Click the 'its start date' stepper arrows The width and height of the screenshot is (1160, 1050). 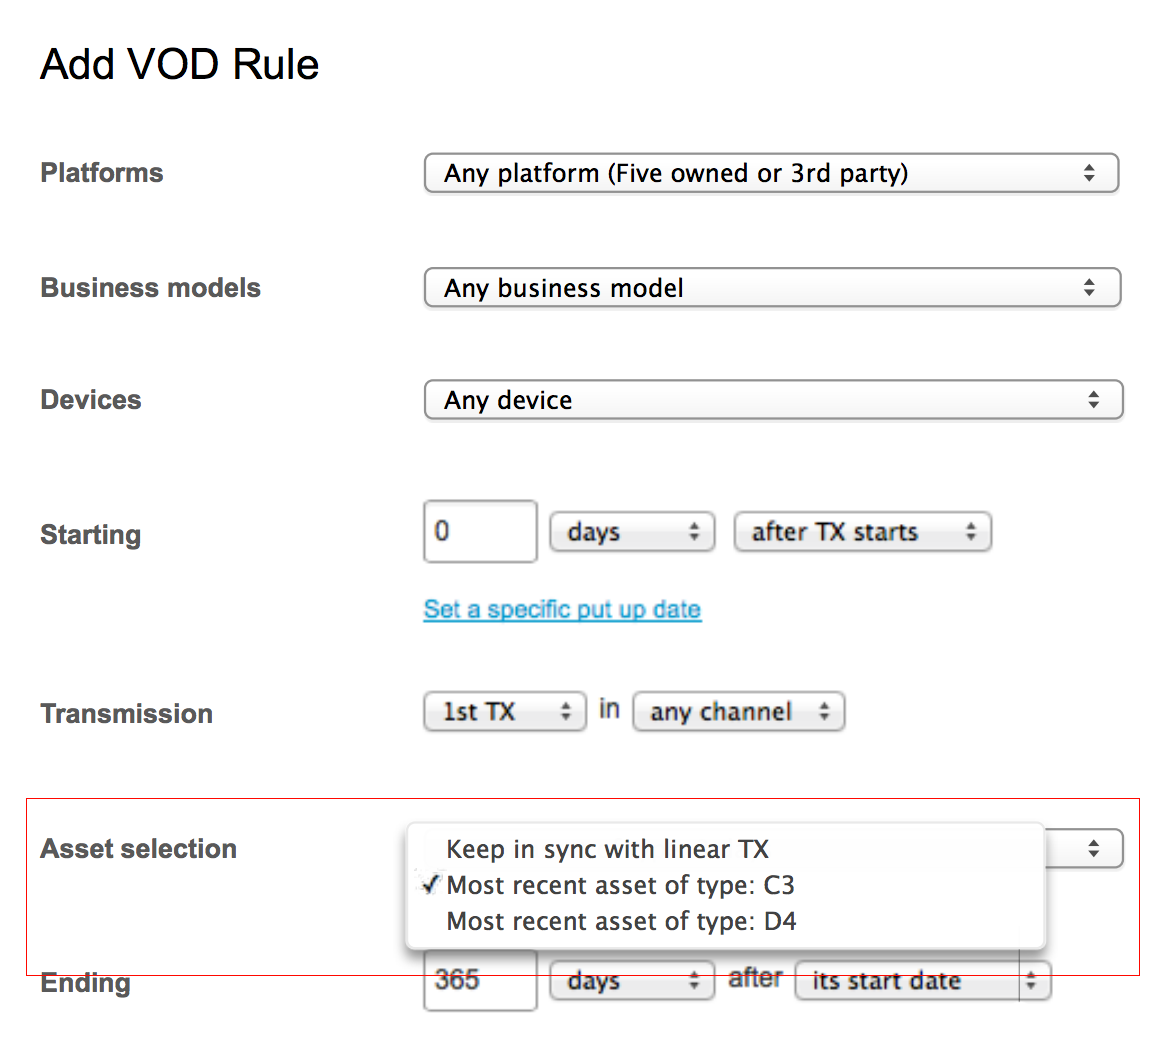click(1032, 981)
